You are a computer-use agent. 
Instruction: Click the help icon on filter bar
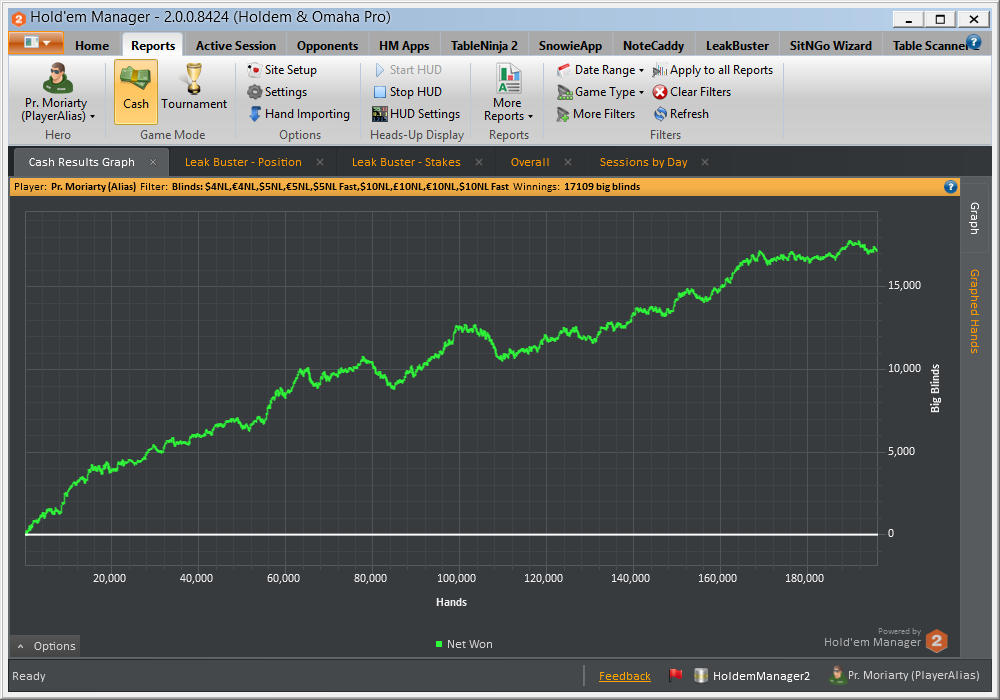(x=950, y=186)
